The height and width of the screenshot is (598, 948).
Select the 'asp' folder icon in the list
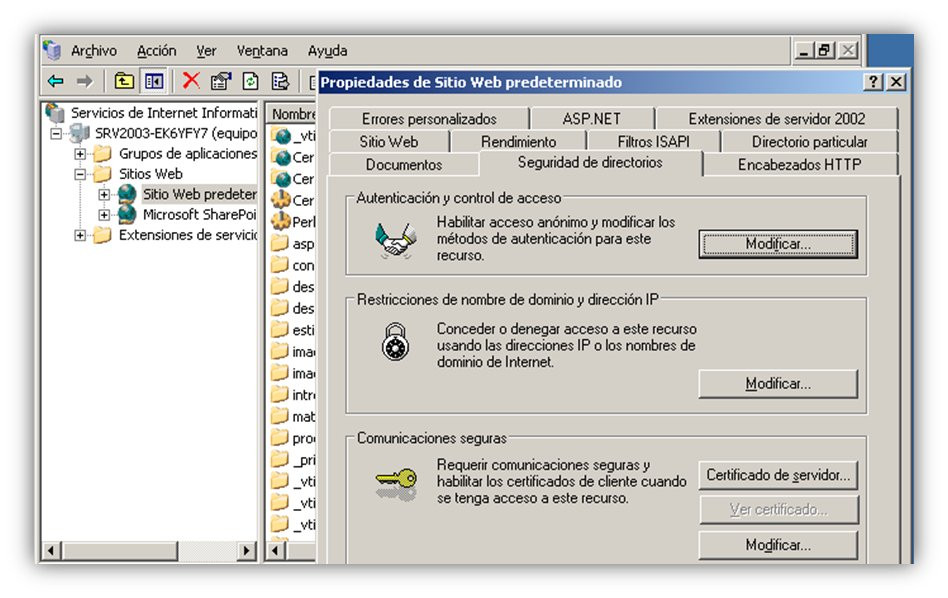pos(280,243)
